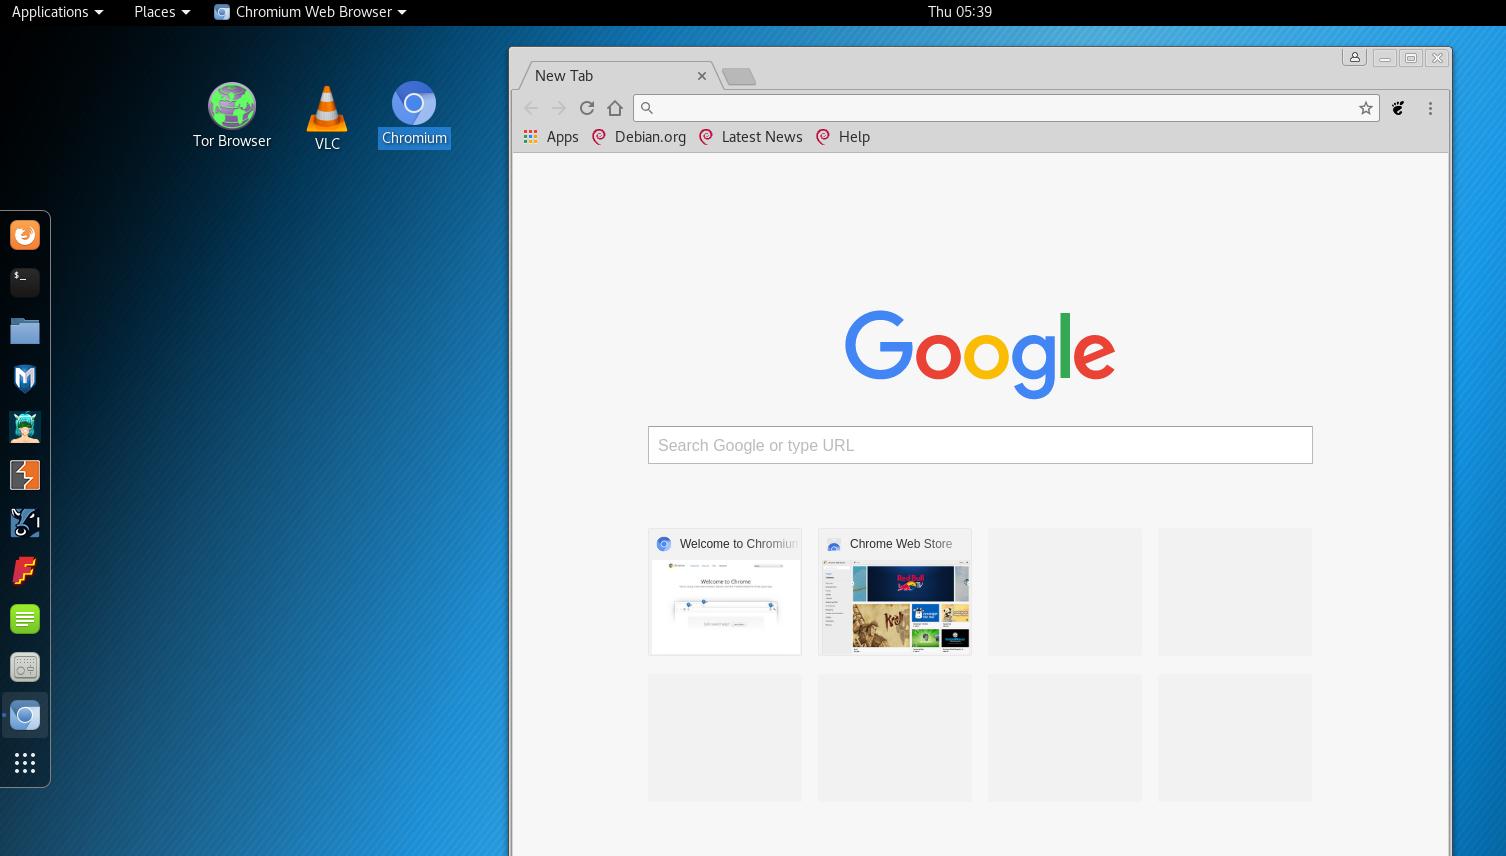Viewport: 1506px width, 856px height.
Task: Click the Google logo
Action: tap(980, 354)
